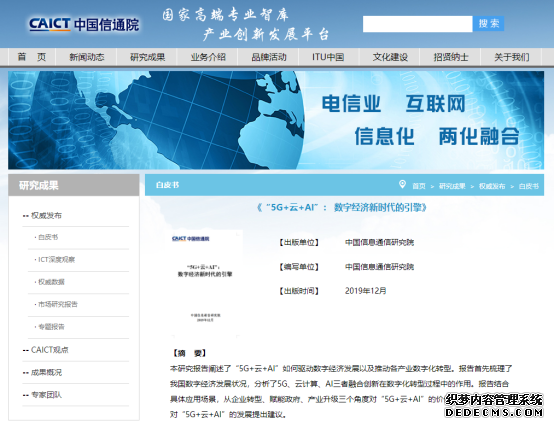Click the 搜索 search button
The width and height of the screenshot is (554, 427).
[488, 24]
